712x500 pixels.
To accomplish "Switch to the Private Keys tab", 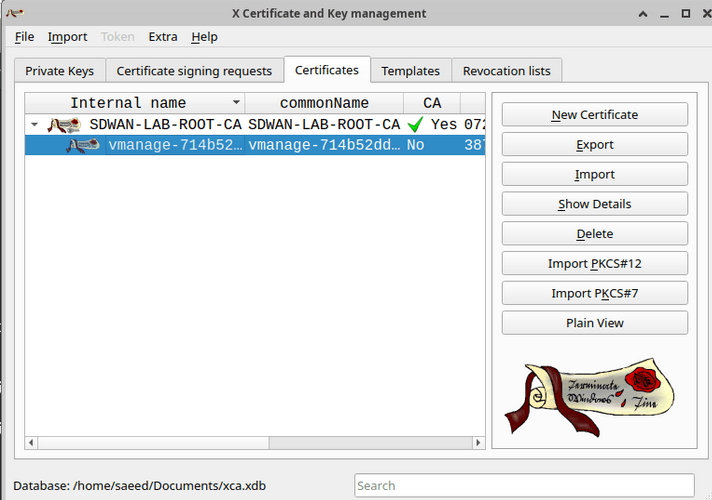I will click(x=60, y=71).
